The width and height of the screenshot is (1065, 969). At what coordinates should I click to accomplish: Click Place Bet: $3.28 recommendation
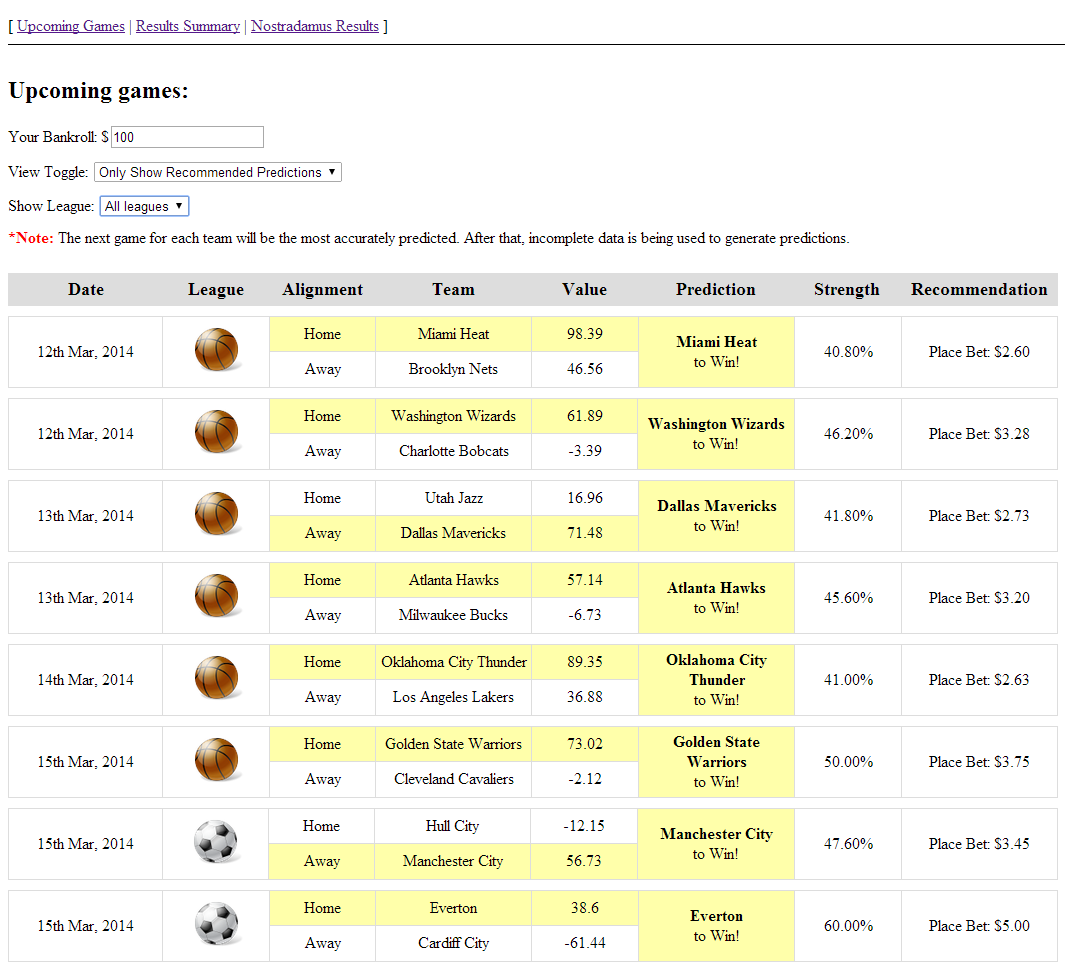point(979,435)
